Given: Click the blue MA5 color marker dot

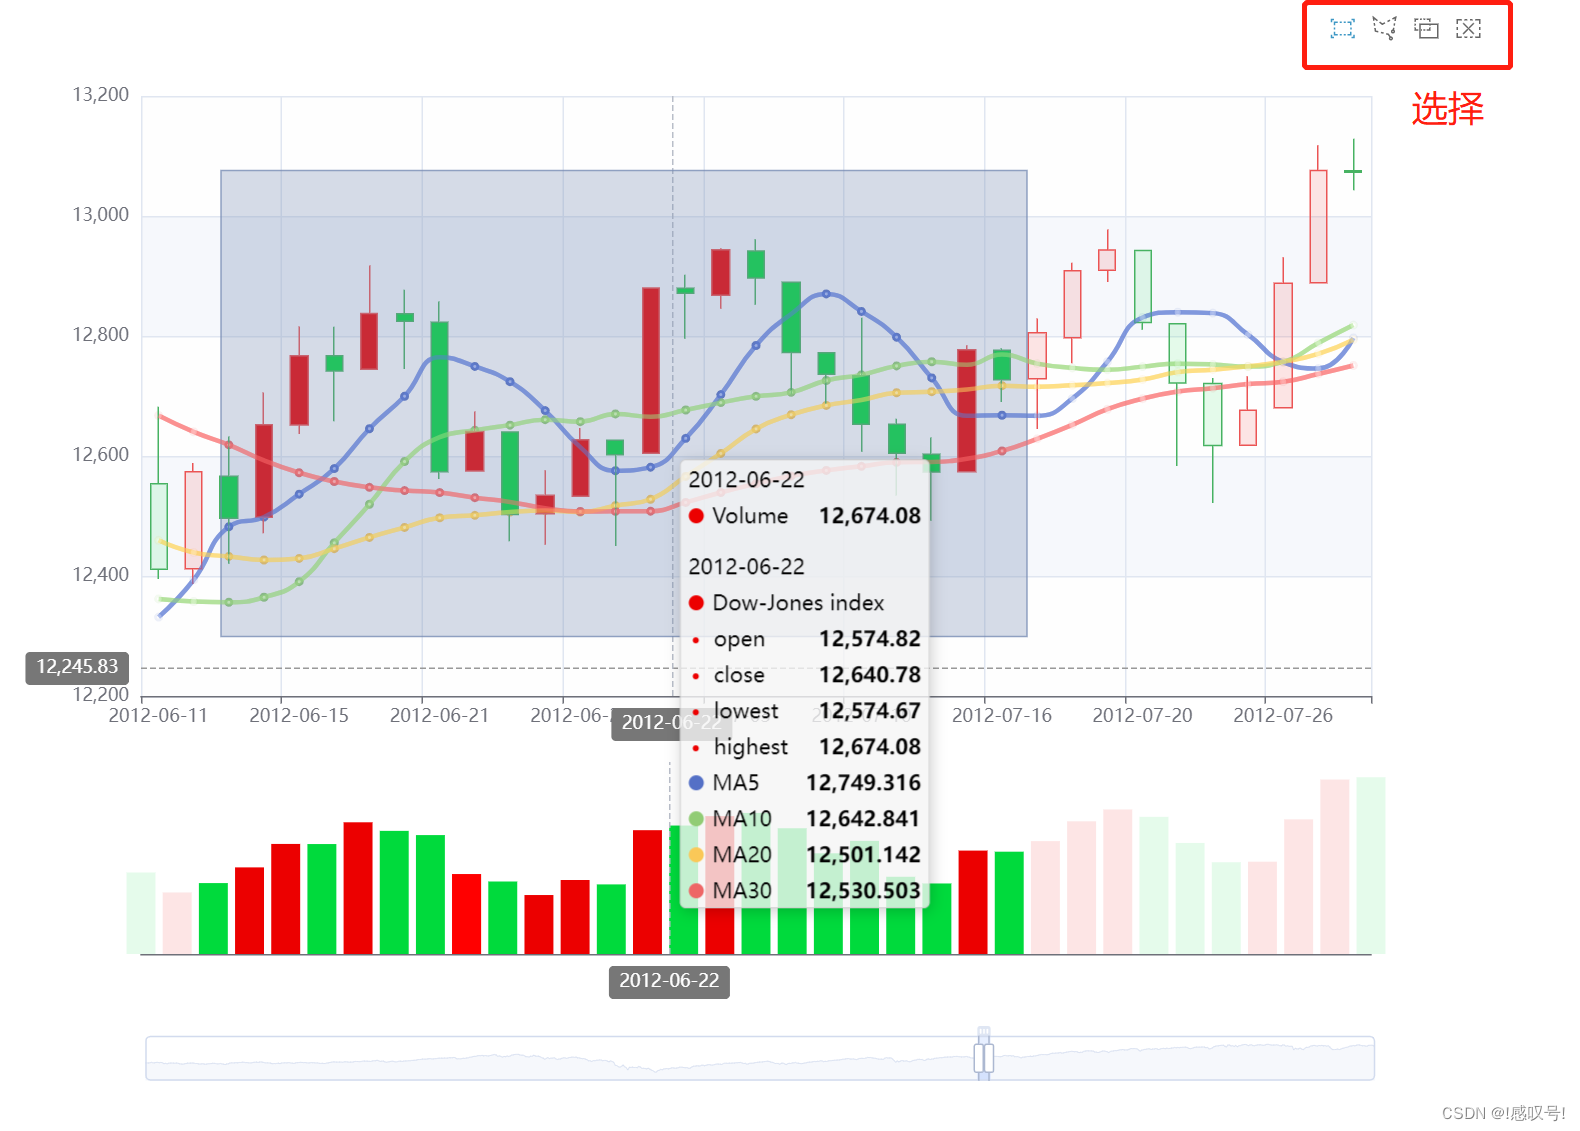Looking at the screenshot, I should pos(697,783).
